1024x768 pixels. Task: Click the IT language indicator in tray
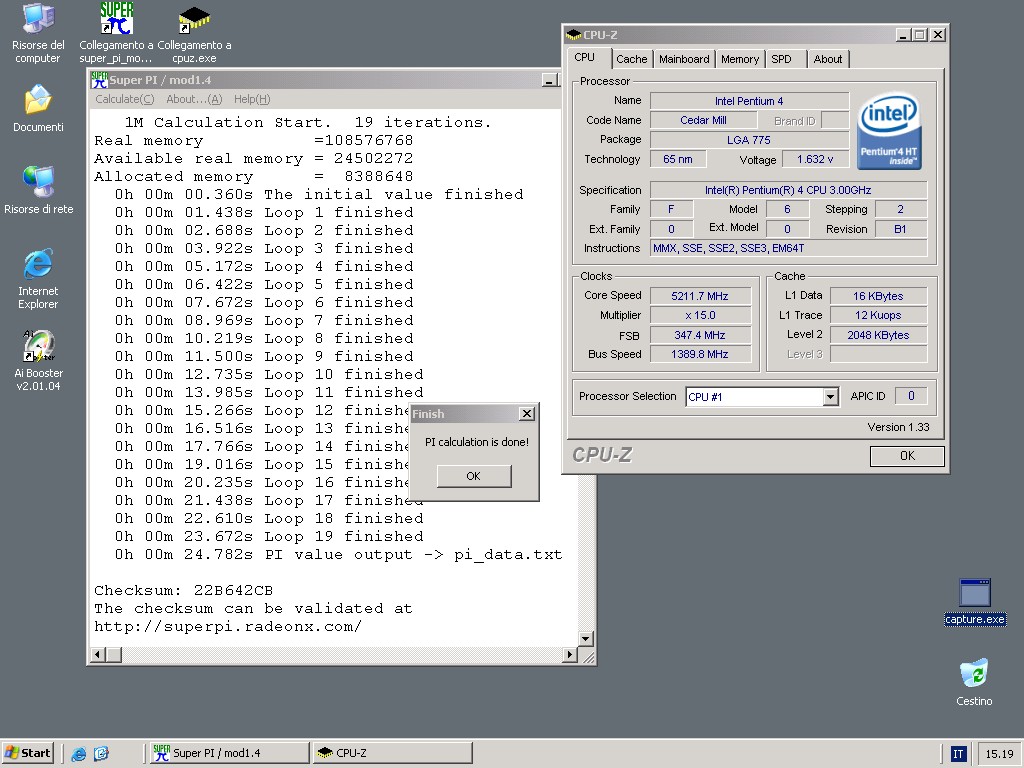(x=958, y=754)
